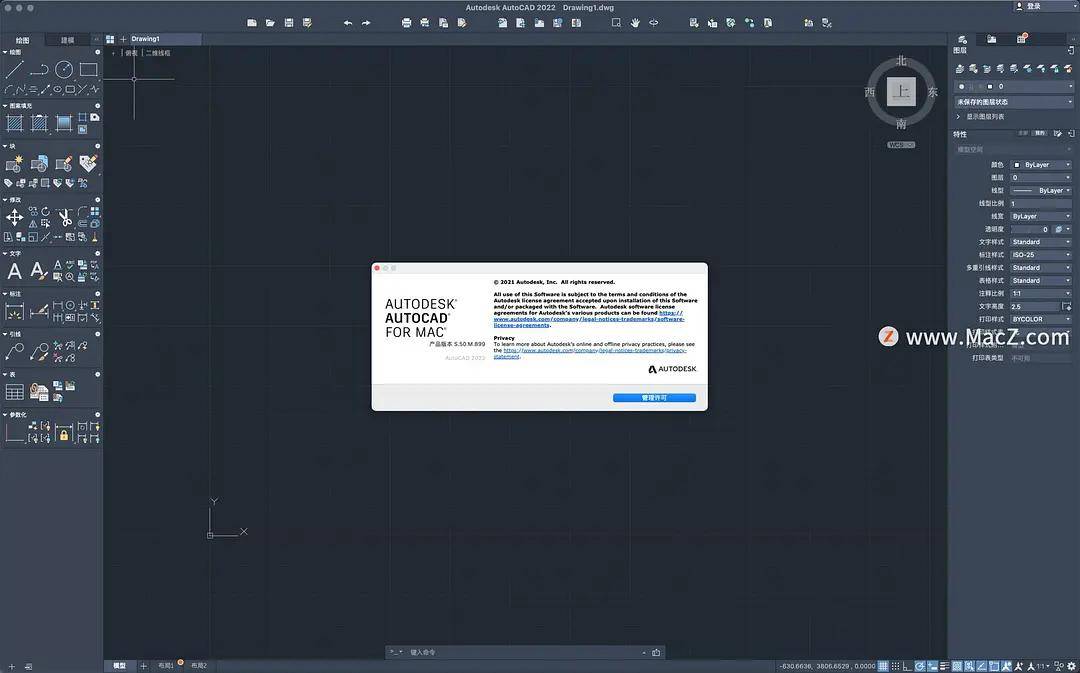The width and height of the screenshot is (1080, 673).
Task: Click the Edit Block pencil icon
Action: (x=64, y=164)
